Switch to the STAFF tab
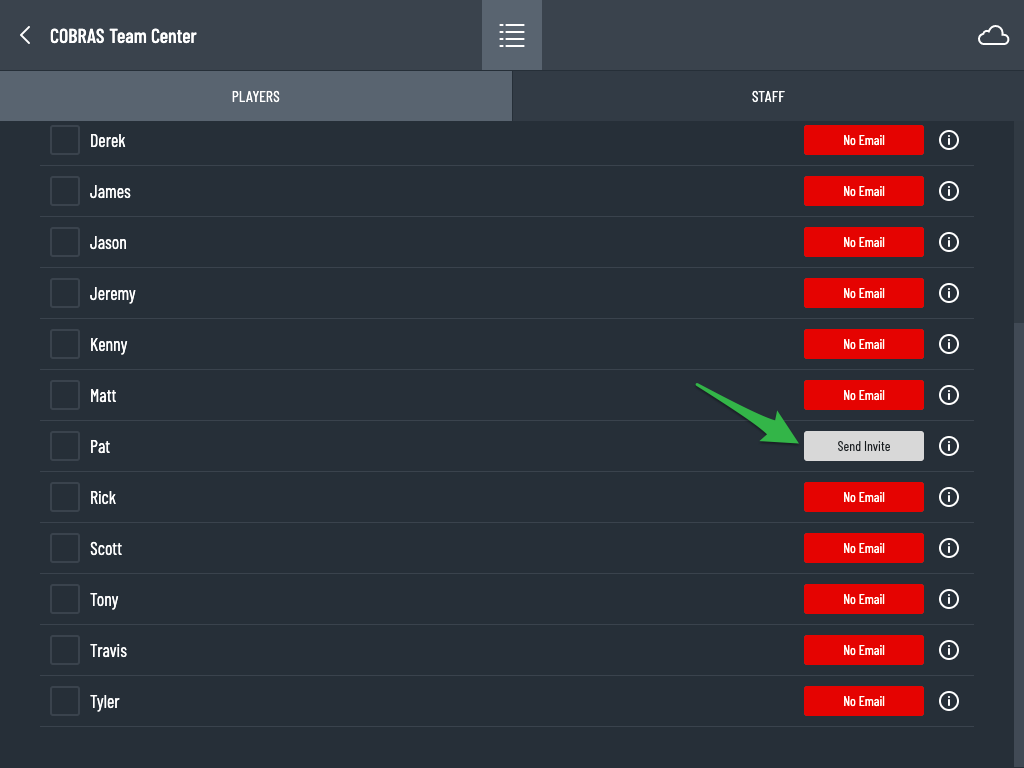The image size is (1024, 768). [768, 96]
